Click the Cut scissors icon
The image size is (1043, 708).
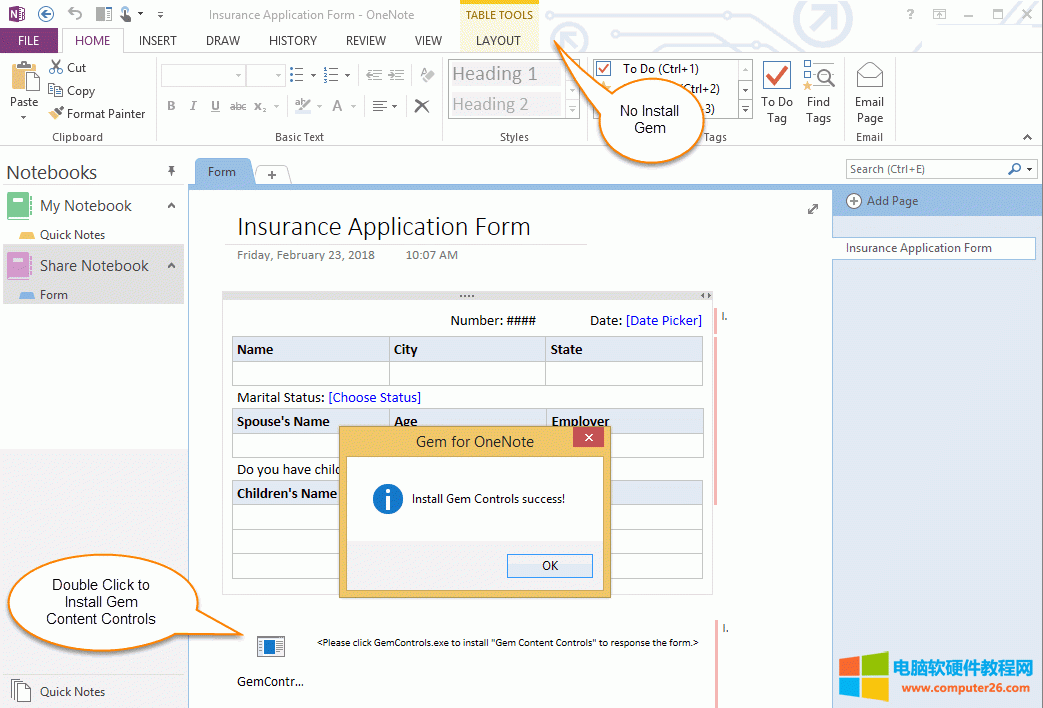coord(57,68)
